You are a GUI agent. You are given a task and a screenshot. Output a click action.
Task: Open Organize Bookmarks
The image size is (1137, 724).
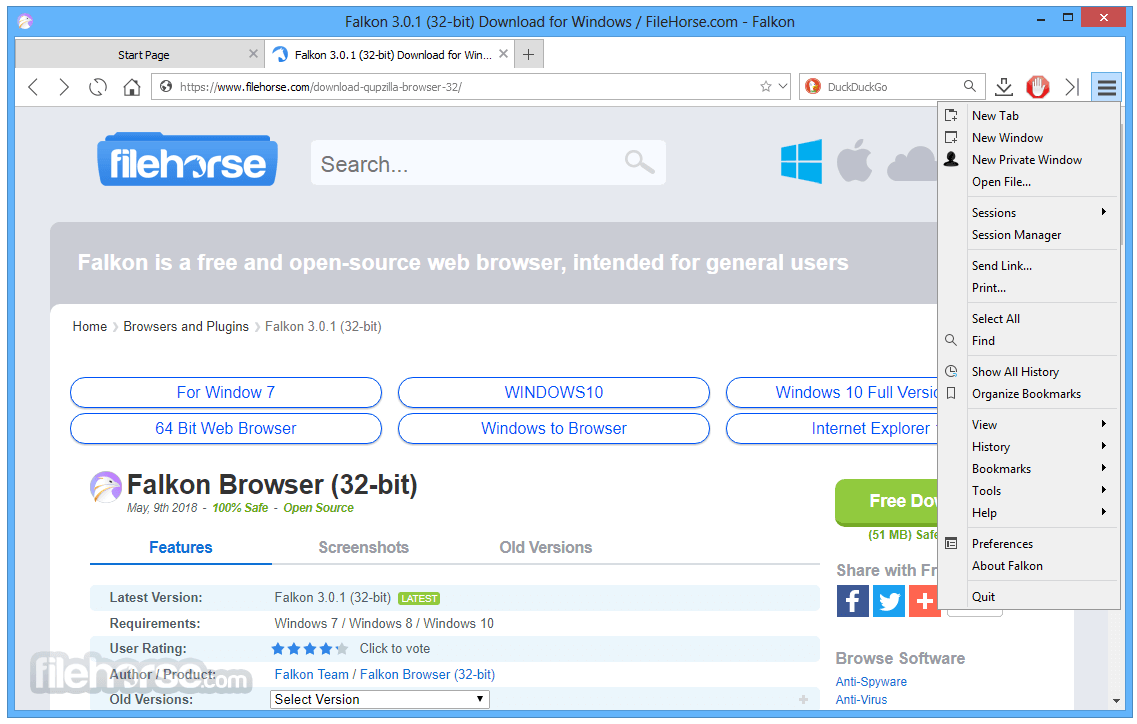click(1029, 394)
